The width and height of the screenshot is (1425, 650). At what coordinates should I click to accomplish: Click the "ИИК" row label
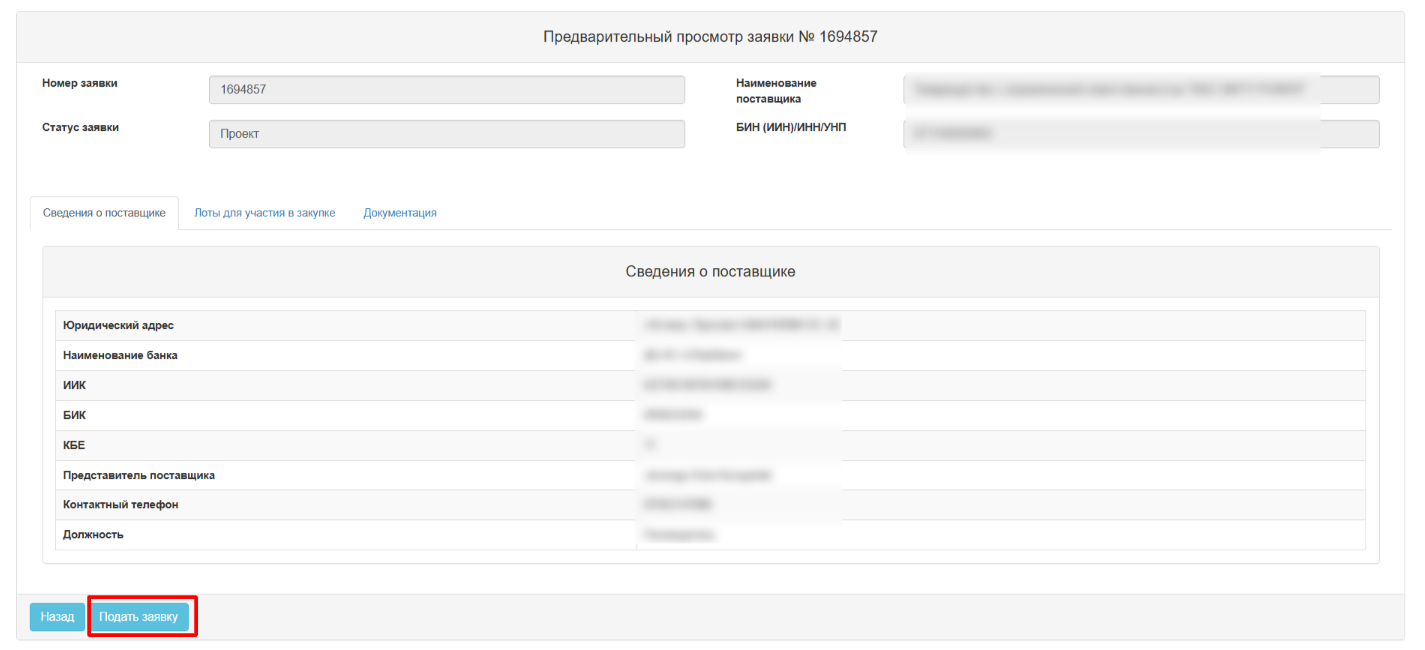(x=75, y=385)
